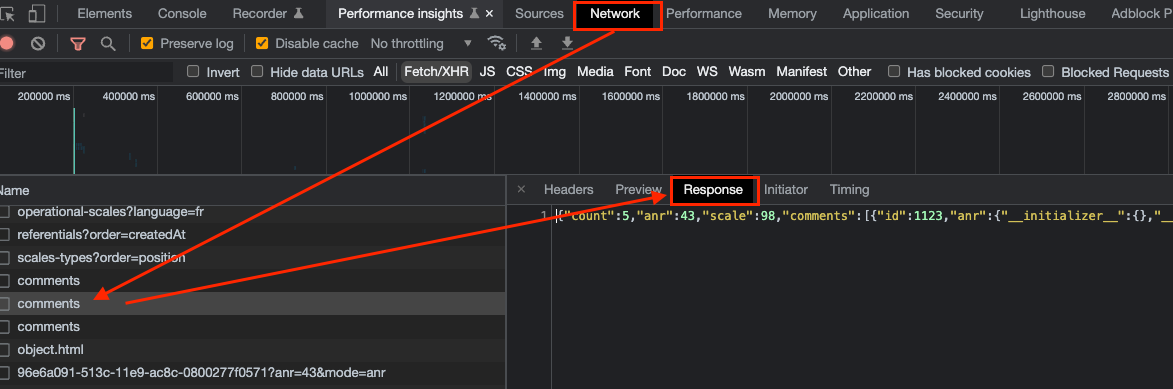Show the Preview tab of request
The height and width of the screenshot is (389, 1173).
pos(639,190)
